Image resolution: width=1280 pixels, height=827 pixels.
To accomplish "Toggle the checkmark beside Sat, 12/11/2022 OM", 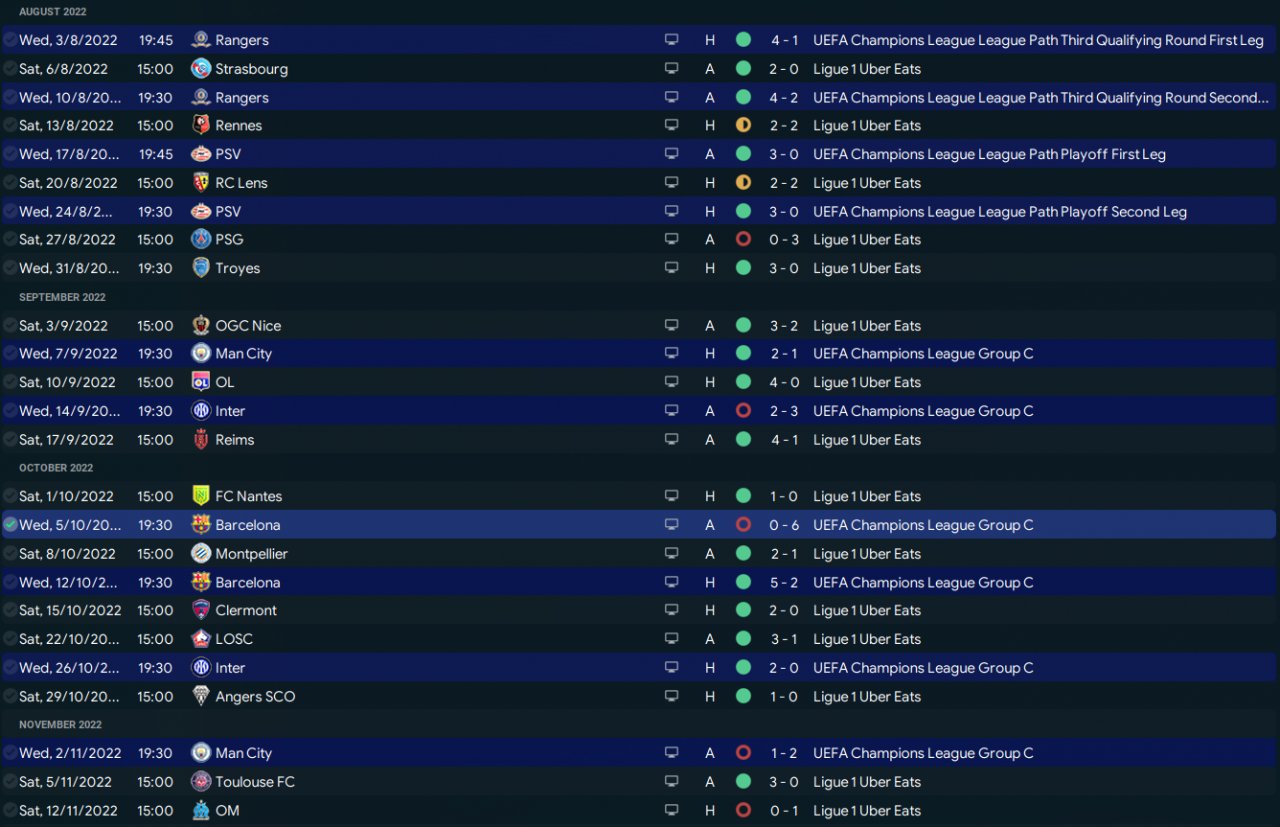I will tap(10, 811).
